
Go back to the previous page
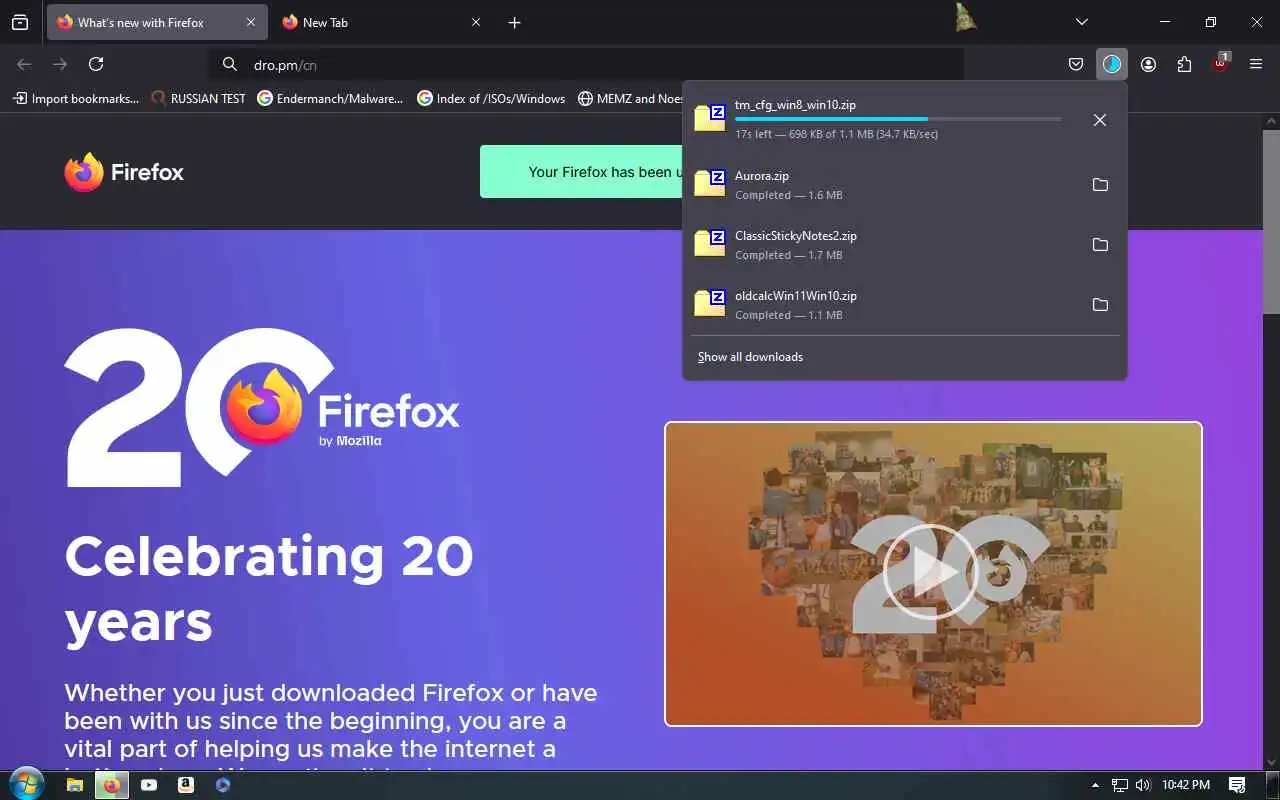[25, 64]
